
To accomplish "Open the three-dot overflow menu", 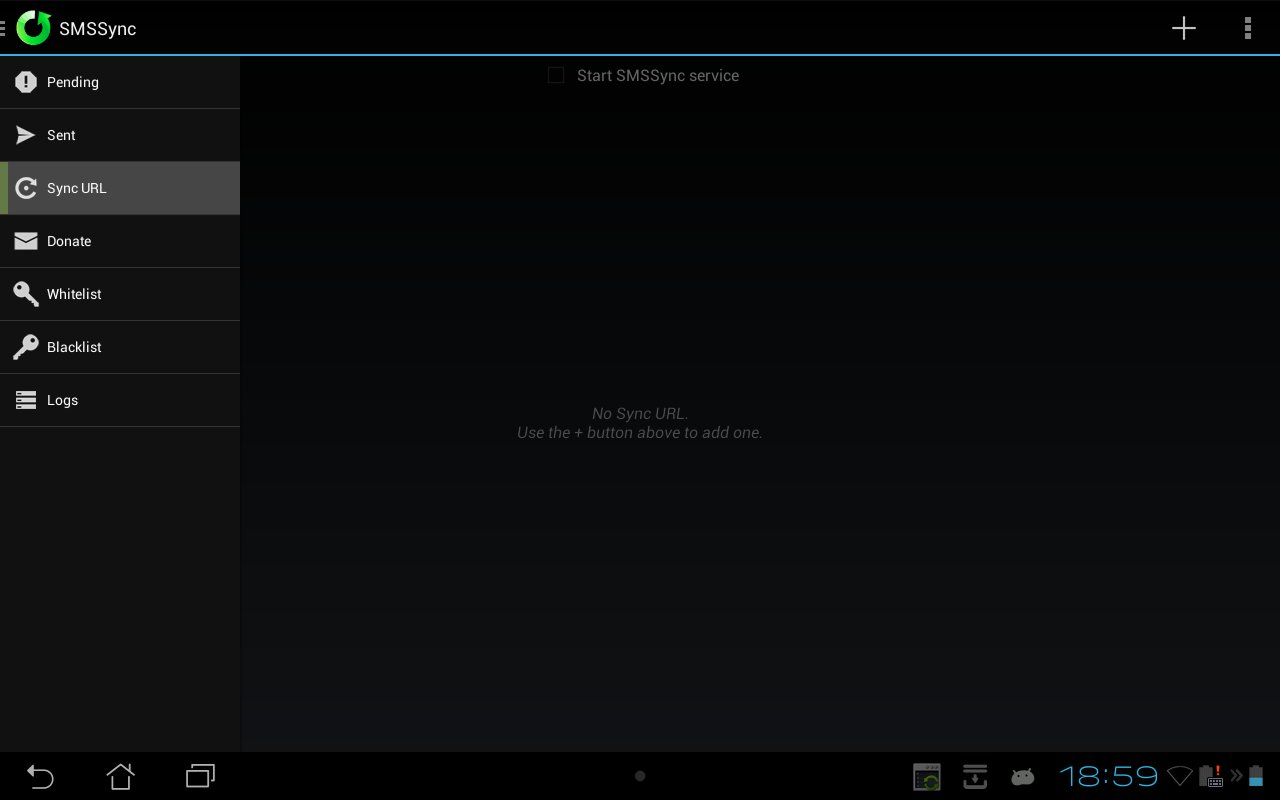I will pyautogui.click(x=1247, y=28).
